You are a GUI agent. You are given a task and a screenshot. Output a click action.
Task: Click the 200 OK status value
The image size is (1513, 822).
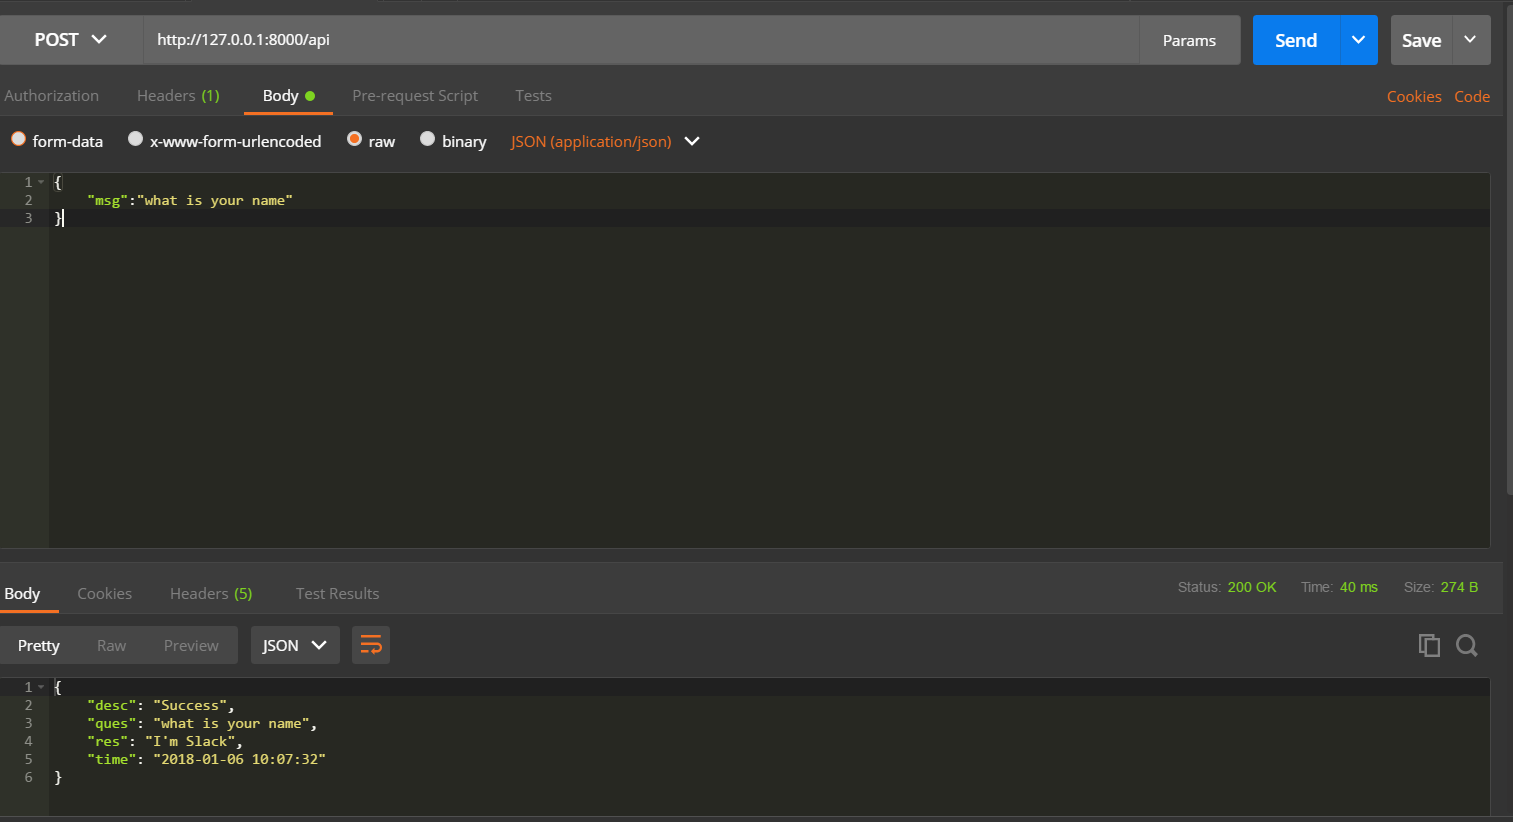click(1252, 587)
